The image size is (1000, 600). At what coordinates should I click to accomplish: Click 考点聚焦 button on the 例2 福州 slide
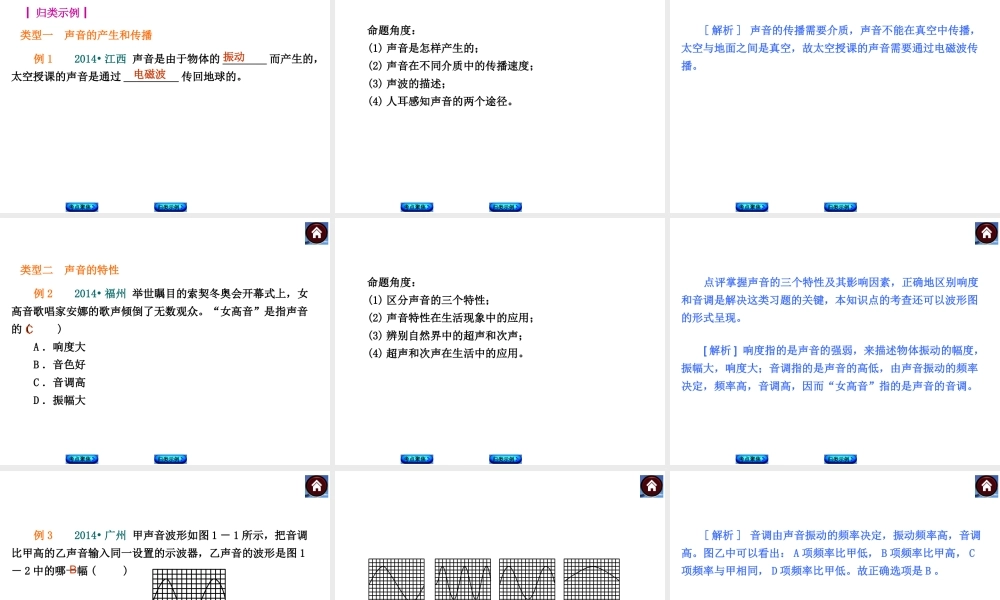(x=82, y=458)
